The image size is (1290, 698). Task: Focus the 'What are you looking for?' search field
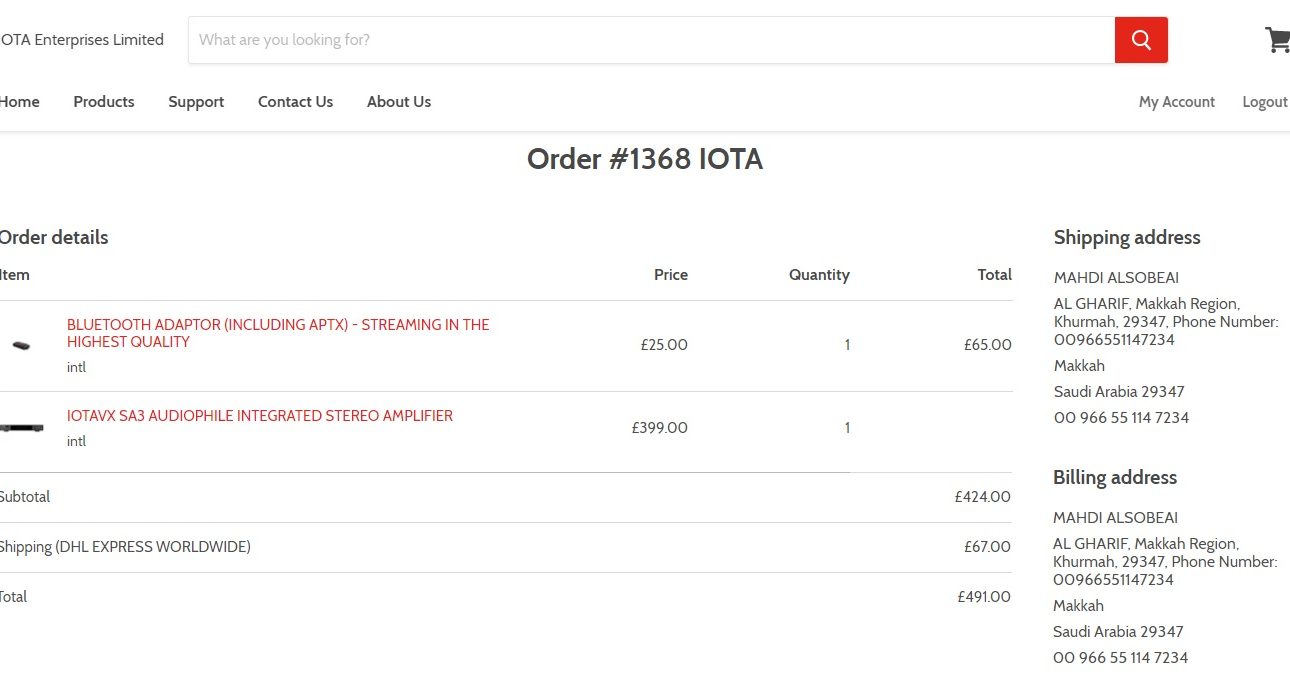click(x=652, y=40)
